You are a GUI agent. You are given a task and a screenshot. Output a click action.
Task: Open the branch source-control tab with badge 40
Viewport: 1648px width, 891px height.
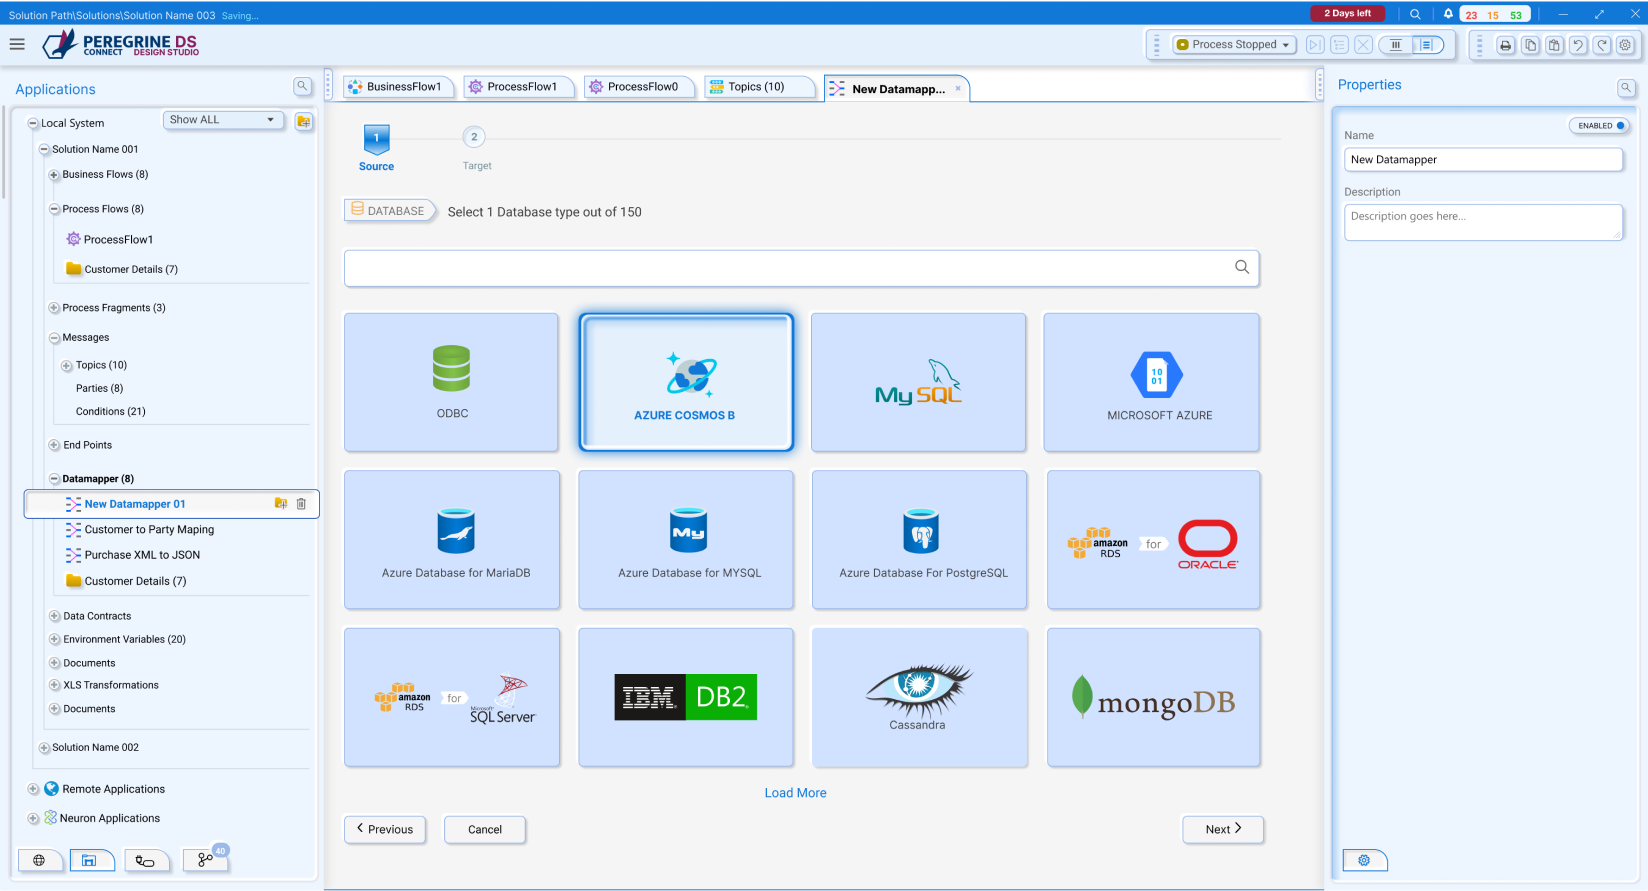click(x=205, y=860)
